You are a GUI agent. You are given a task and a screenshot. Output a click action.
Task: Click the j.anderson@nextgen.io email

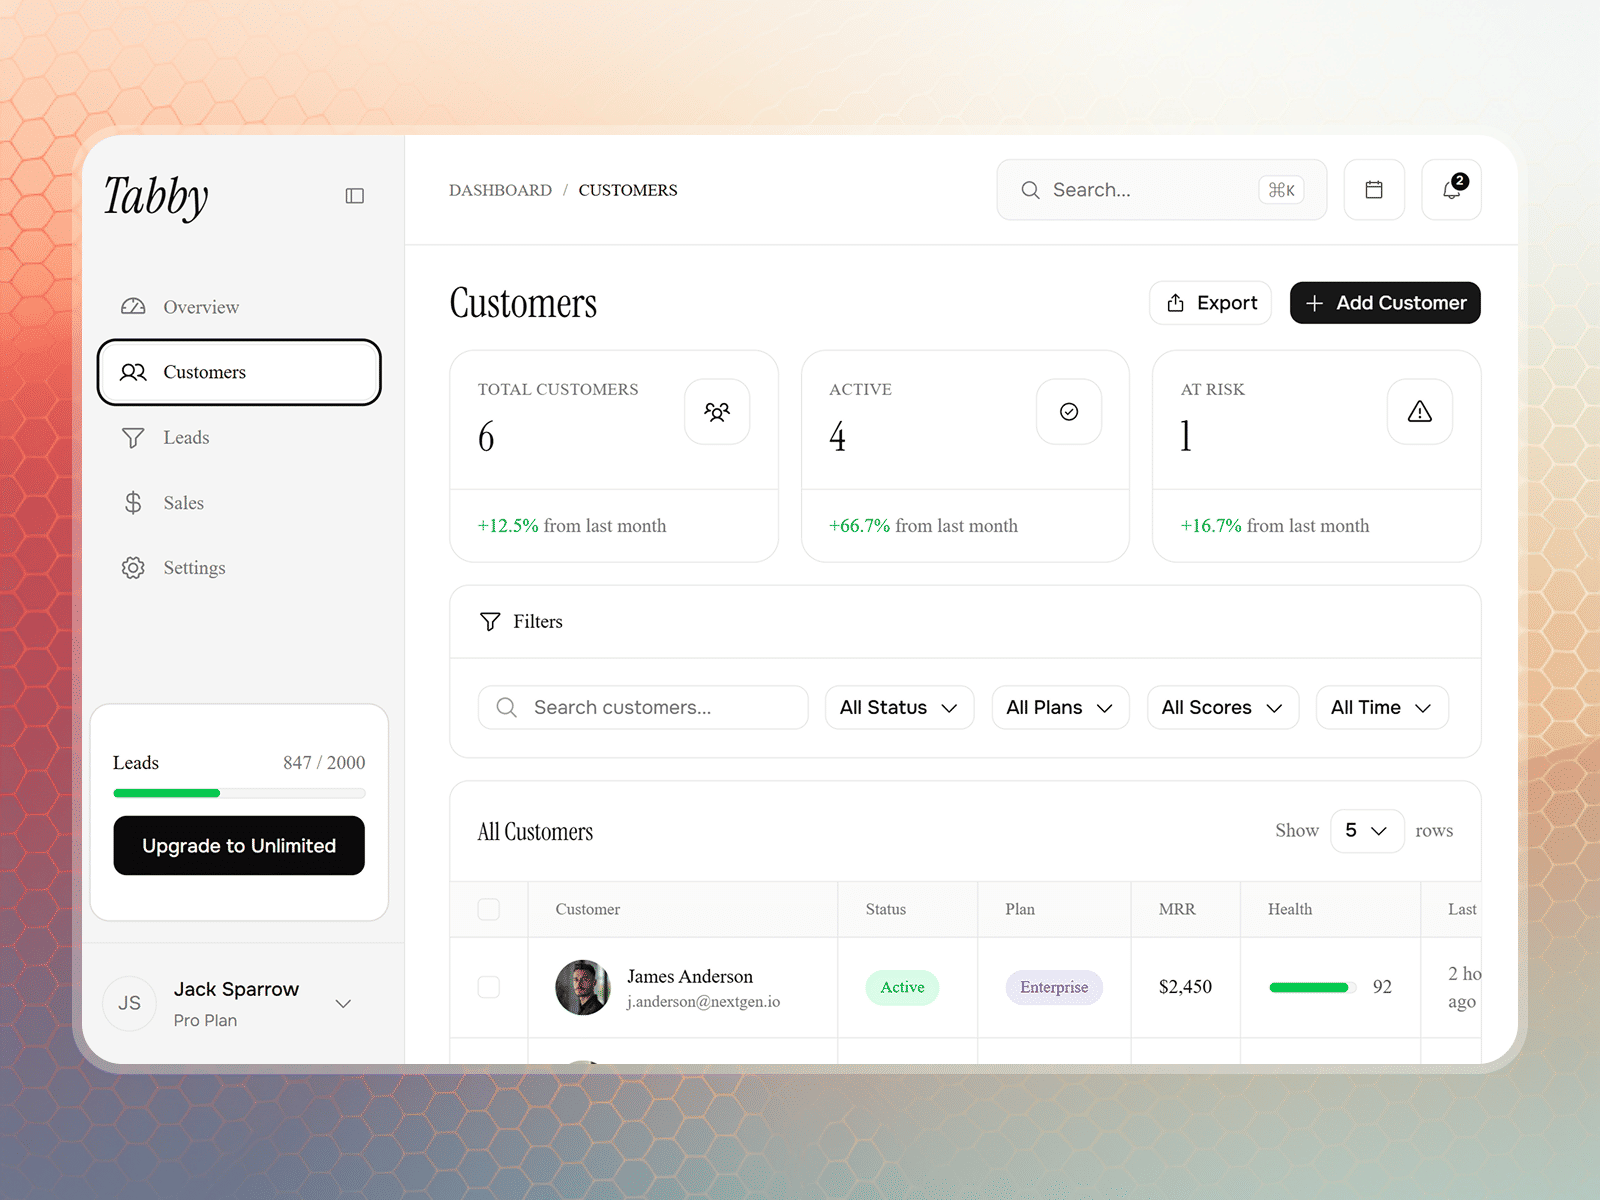(x=703, y=1002)
